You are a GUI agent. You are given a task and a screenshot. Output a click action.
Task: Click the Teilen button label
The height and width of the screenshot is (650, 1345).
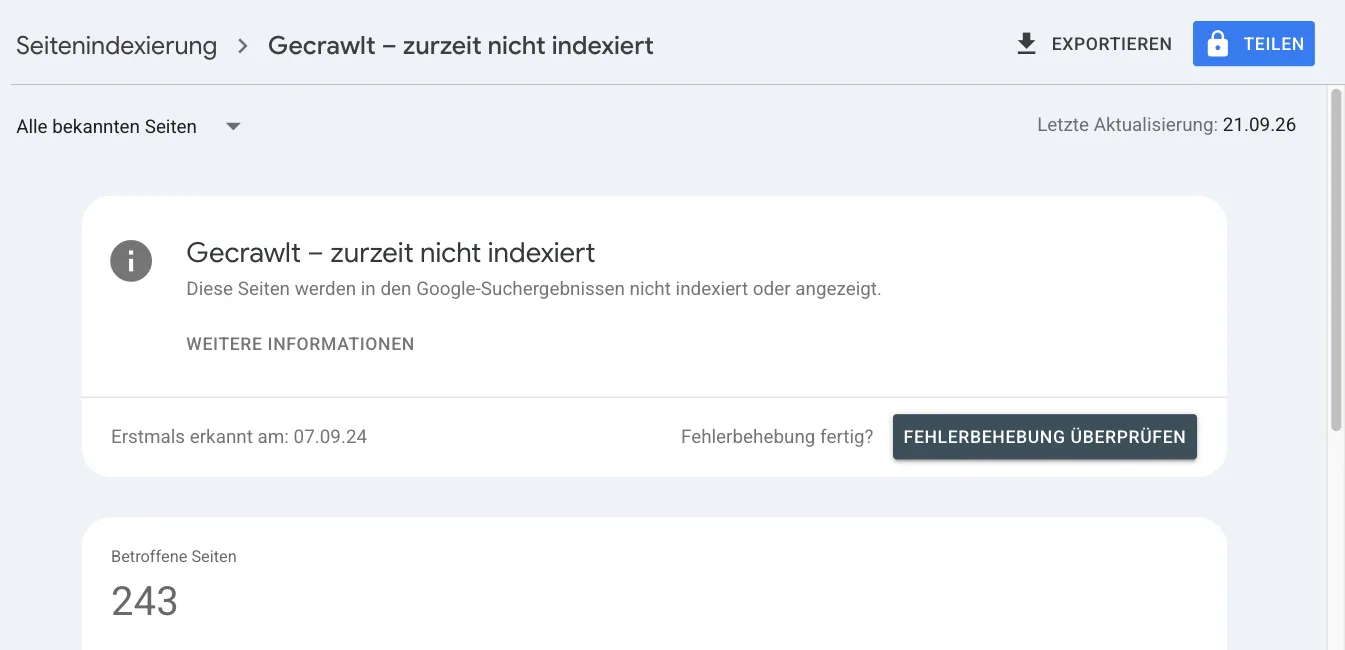pyautogui.click(x=1274, y=44)
